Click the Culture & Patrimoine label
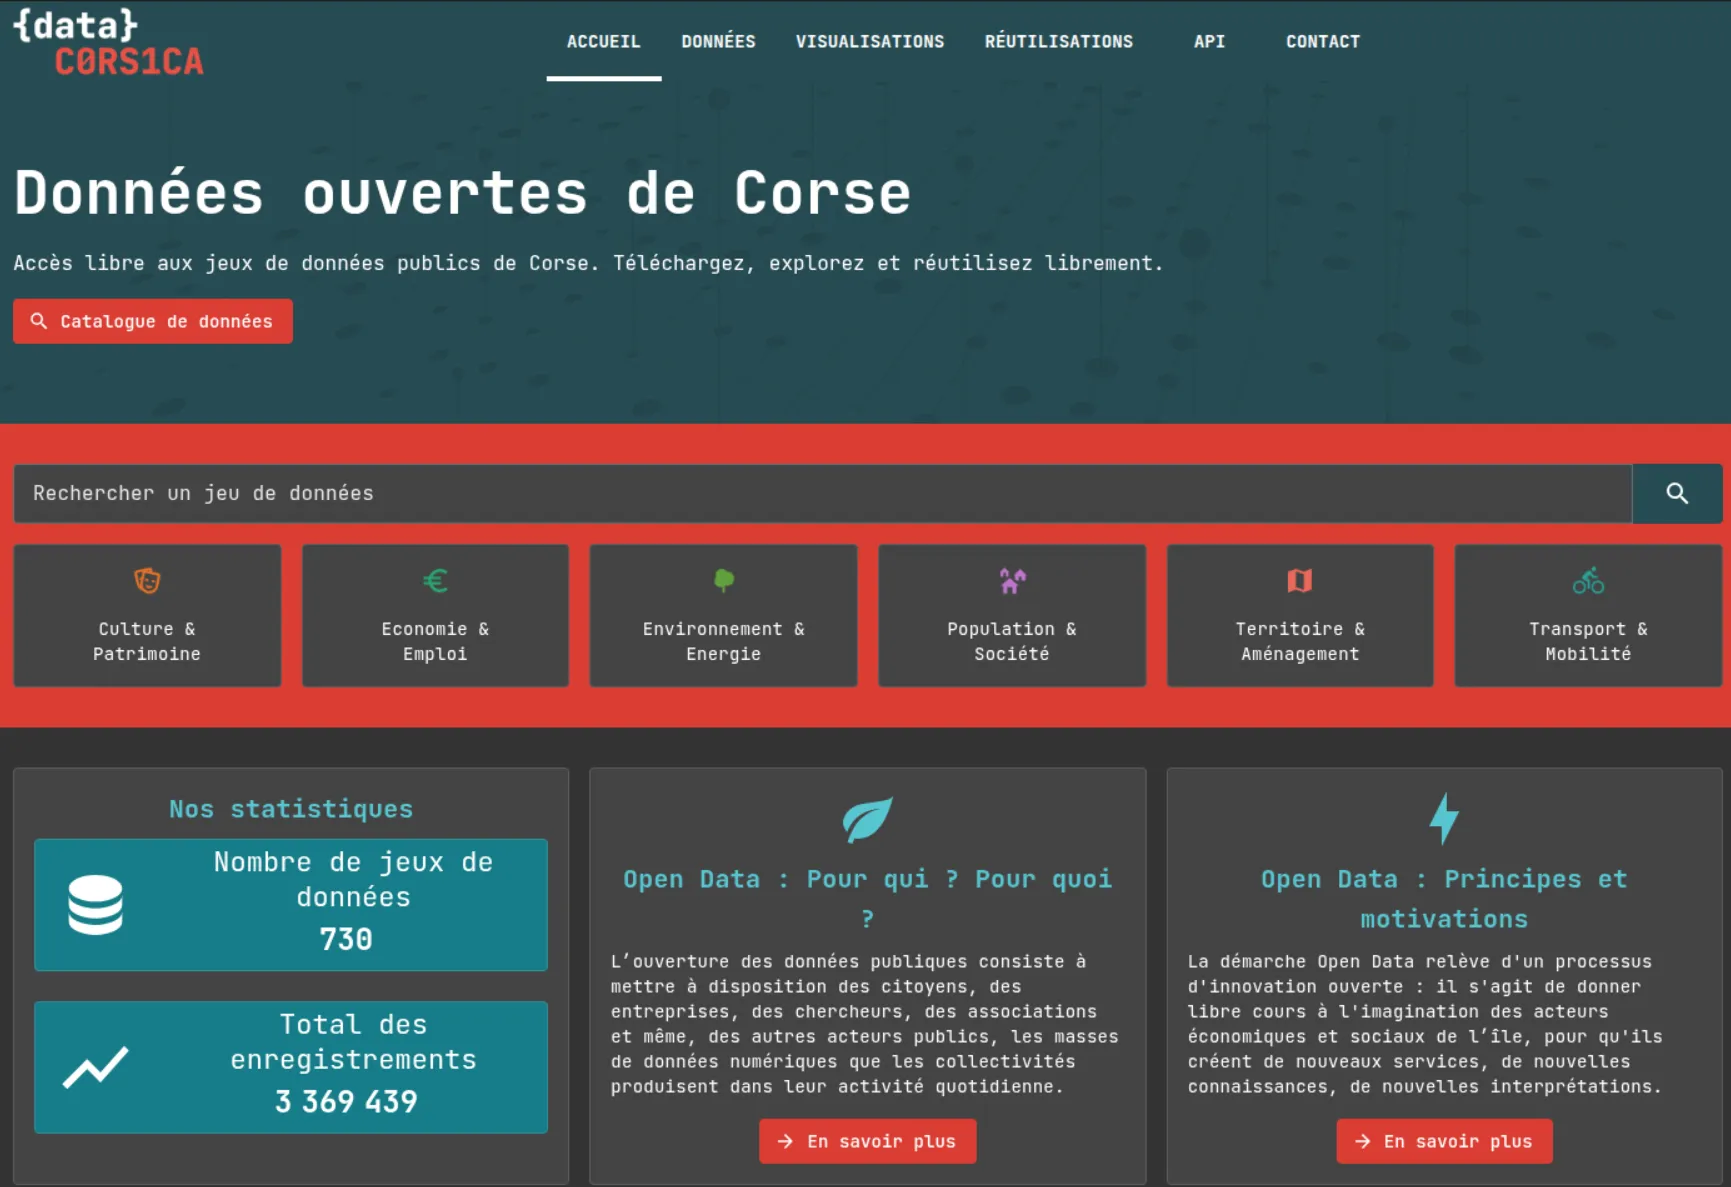1731x1187 pixels. [147, 641]
